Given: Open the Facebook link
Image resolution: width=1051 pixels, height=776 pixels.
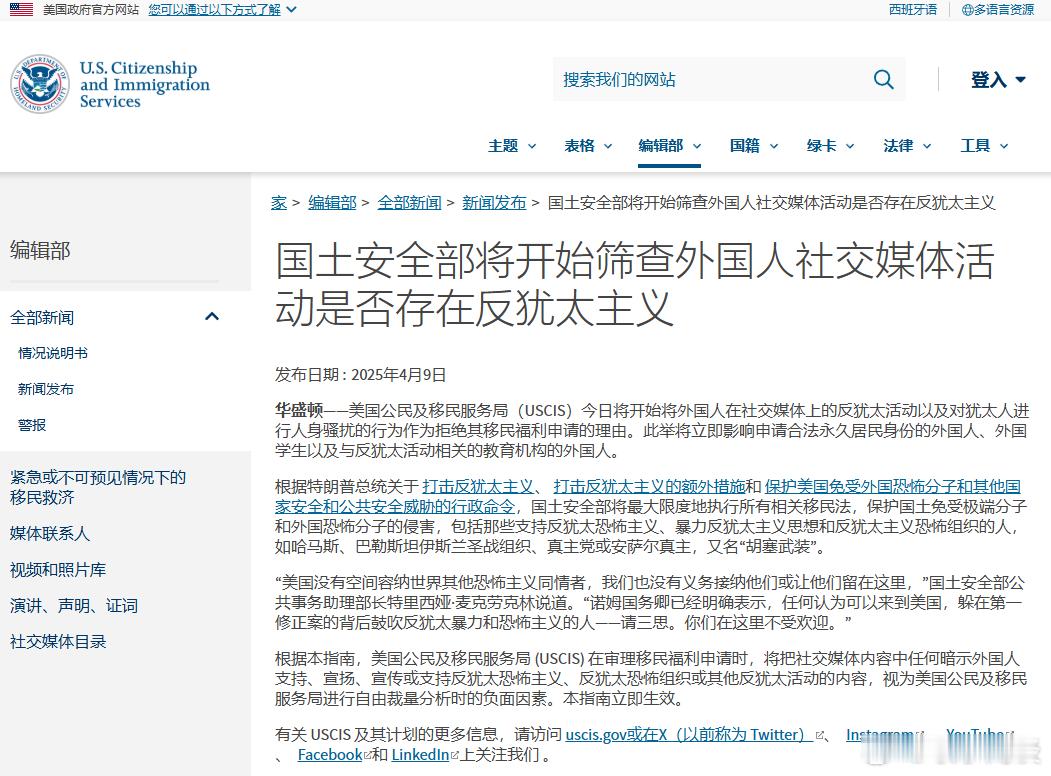Looking at the screenshot, I should click(330, 755).
